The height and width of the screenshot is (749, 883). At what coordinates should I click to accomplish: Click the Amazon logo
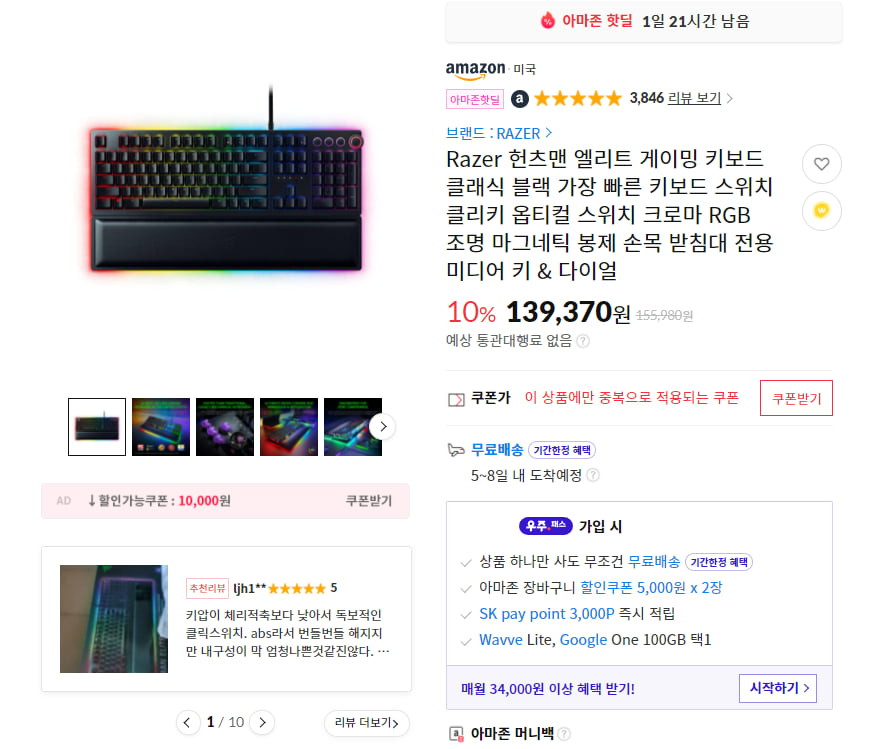(475, 70)
